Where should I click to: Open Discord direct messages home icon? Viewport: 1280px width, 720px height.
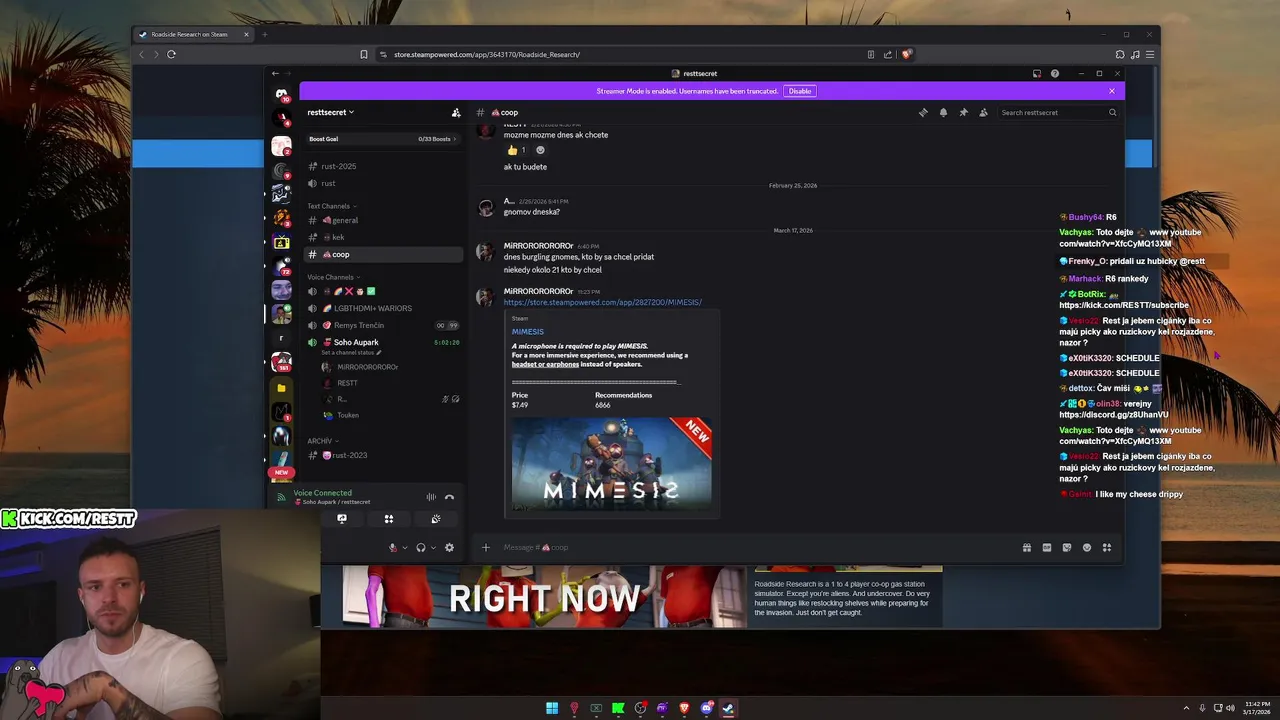pyautogui.click(x=281, y=94)
